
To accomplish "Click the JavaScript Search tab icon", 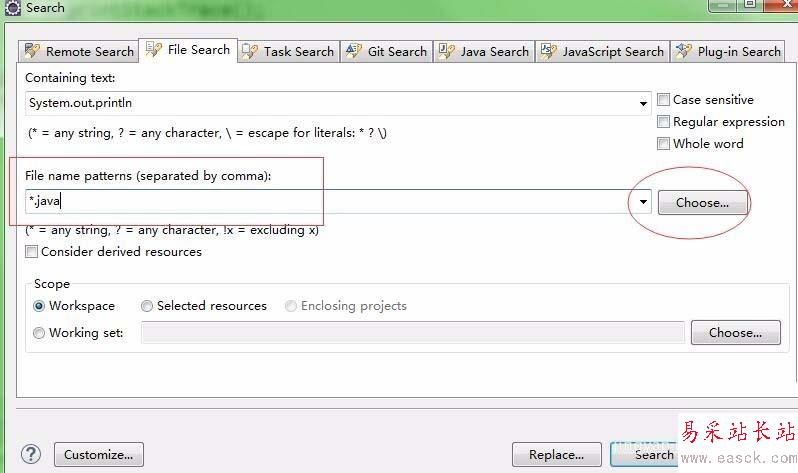I will click(549, 51).
